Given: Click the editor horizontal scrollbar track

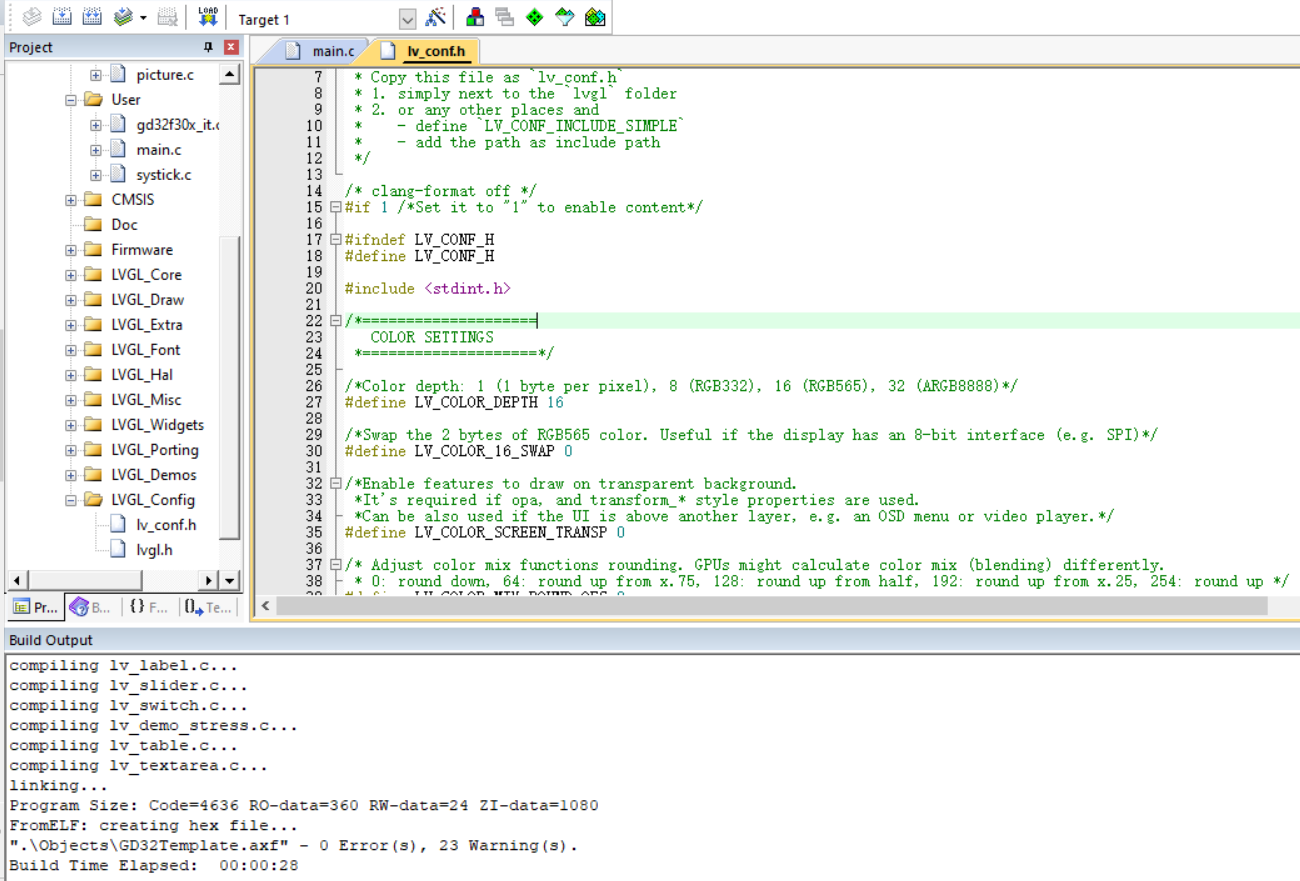Looking at the screenshot, I should coord(770,606).
